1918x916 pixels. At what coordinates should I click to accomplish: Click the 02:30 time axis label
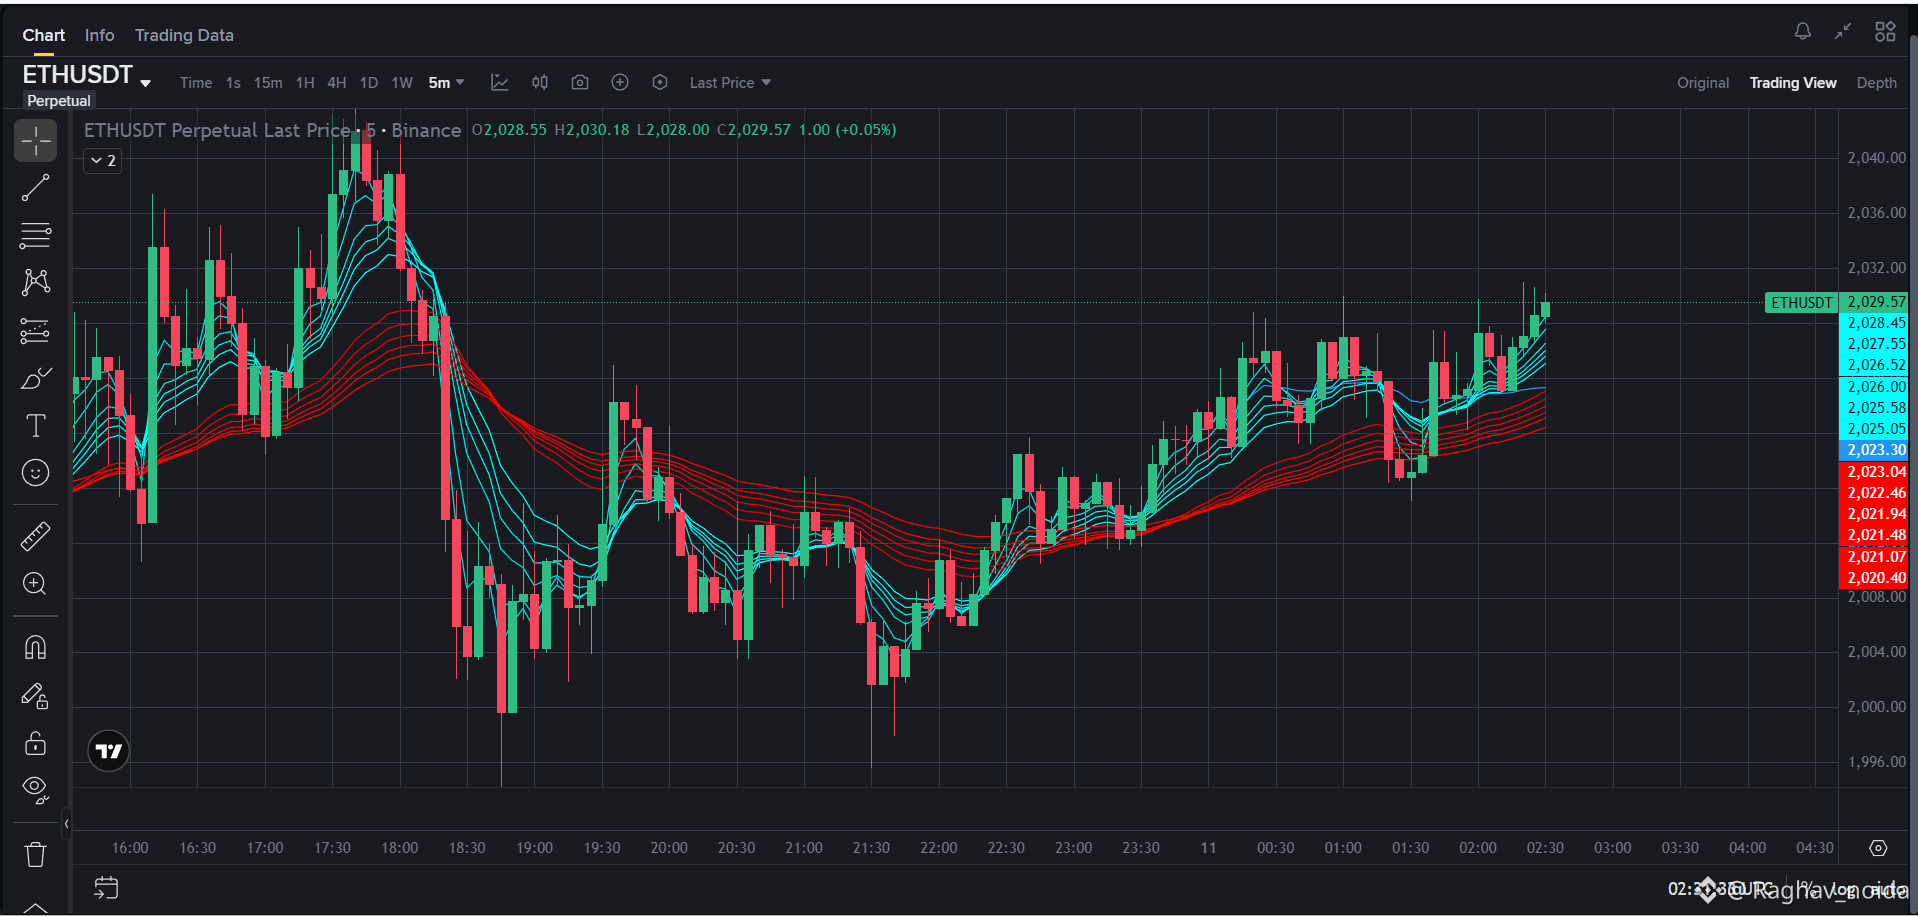1545,848
